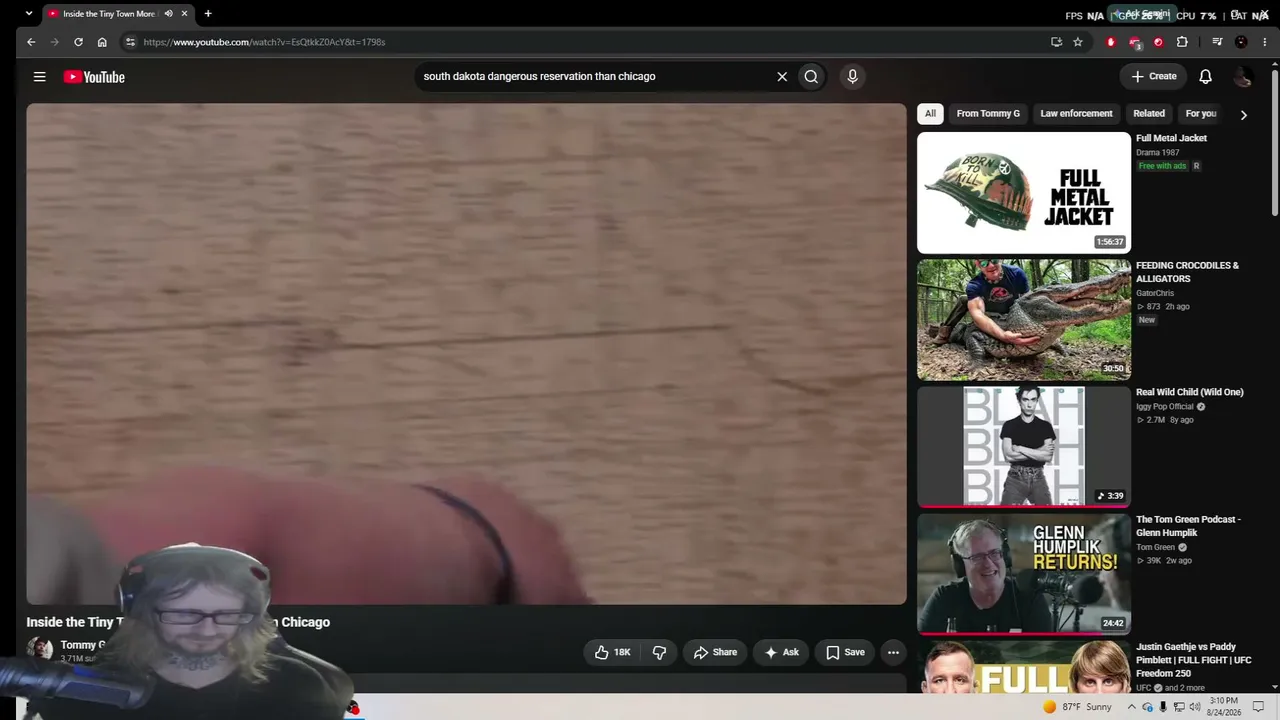This screenshot has width=1280, height=720.
Task: Filter suggestions by From Tommy G
Action: tap(988, 114)
